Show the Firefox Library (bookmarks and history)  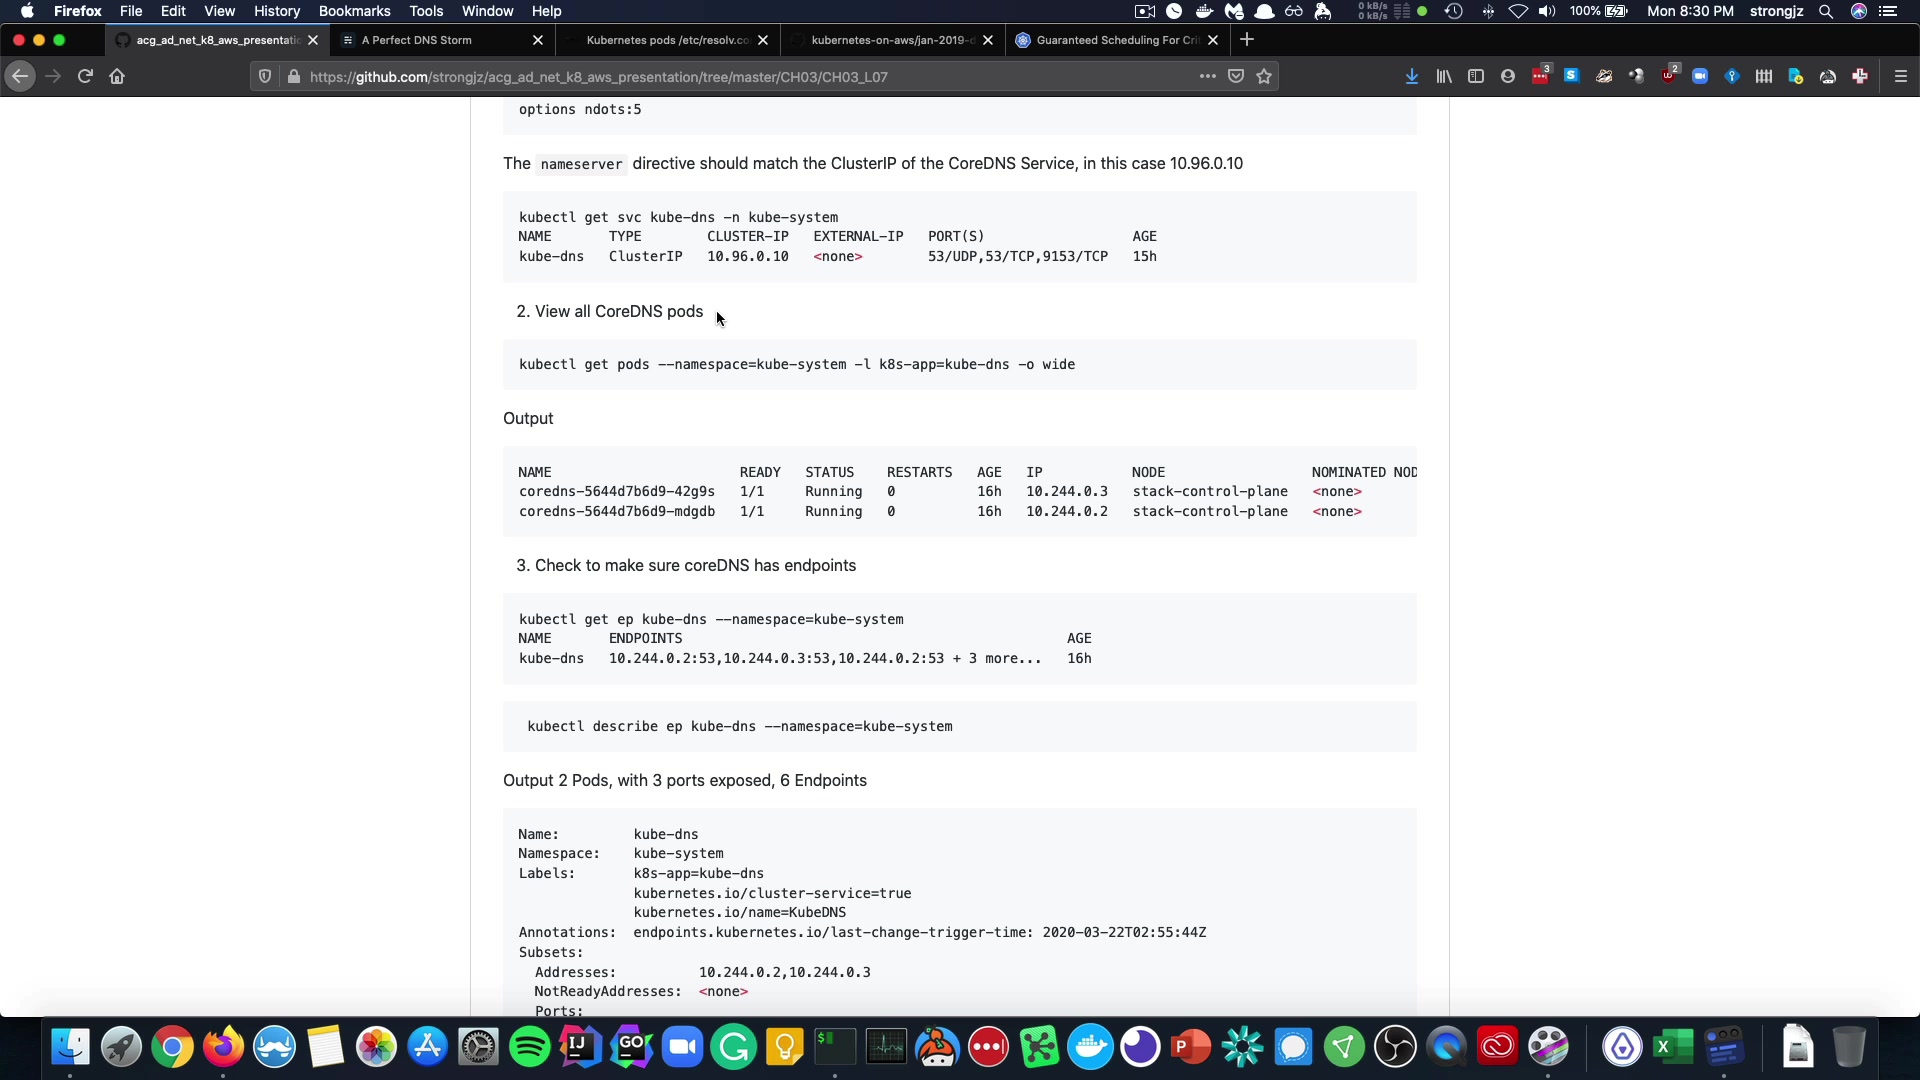pyautogui.click(x=1443, y=76)
